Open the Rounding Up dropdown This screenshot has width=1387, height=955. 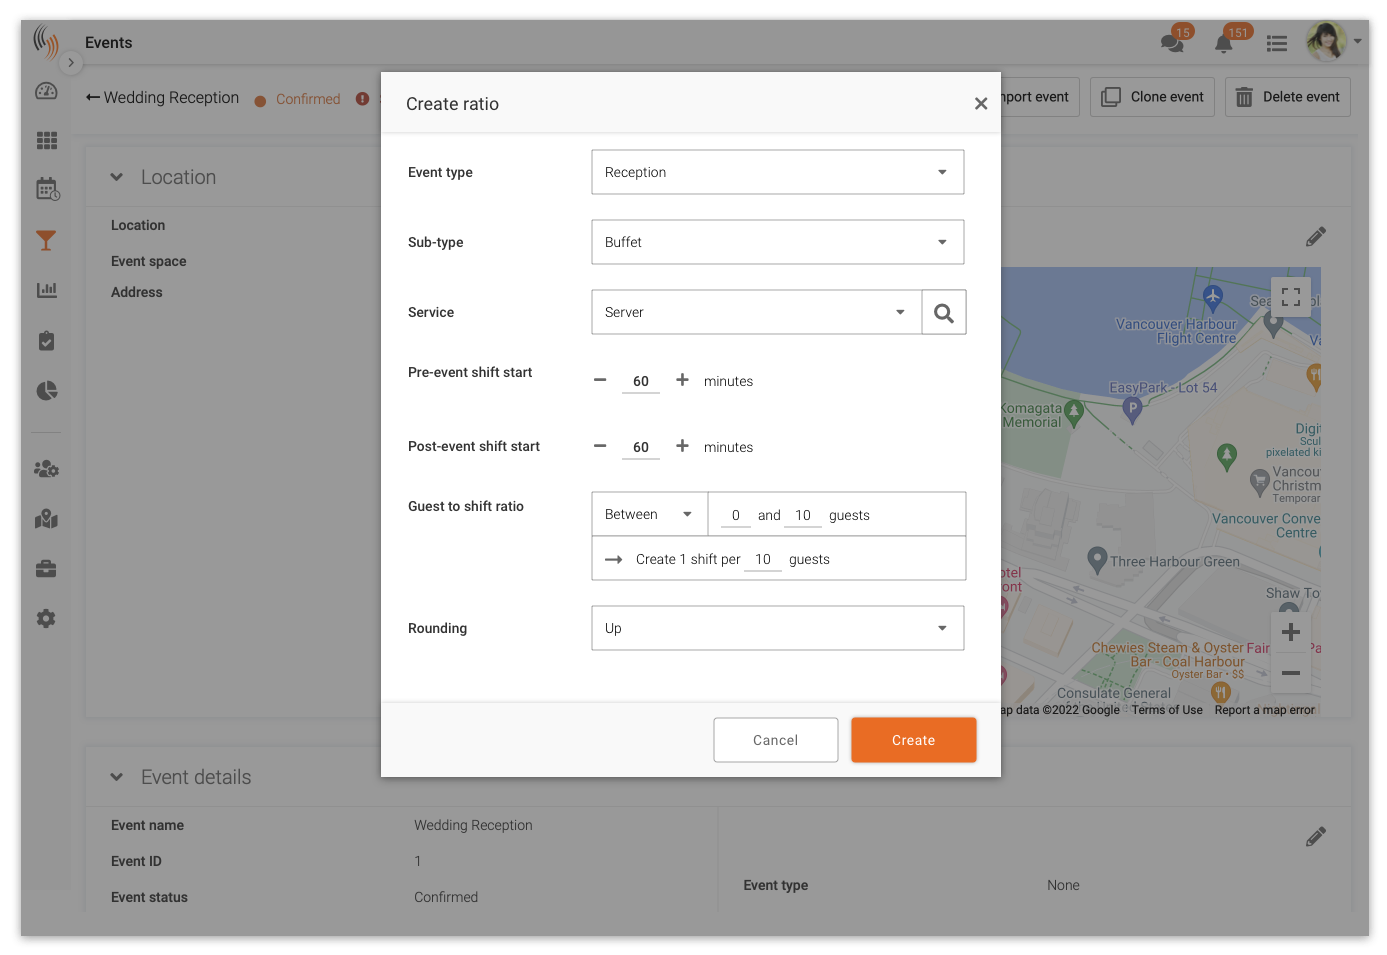(777, 628)
